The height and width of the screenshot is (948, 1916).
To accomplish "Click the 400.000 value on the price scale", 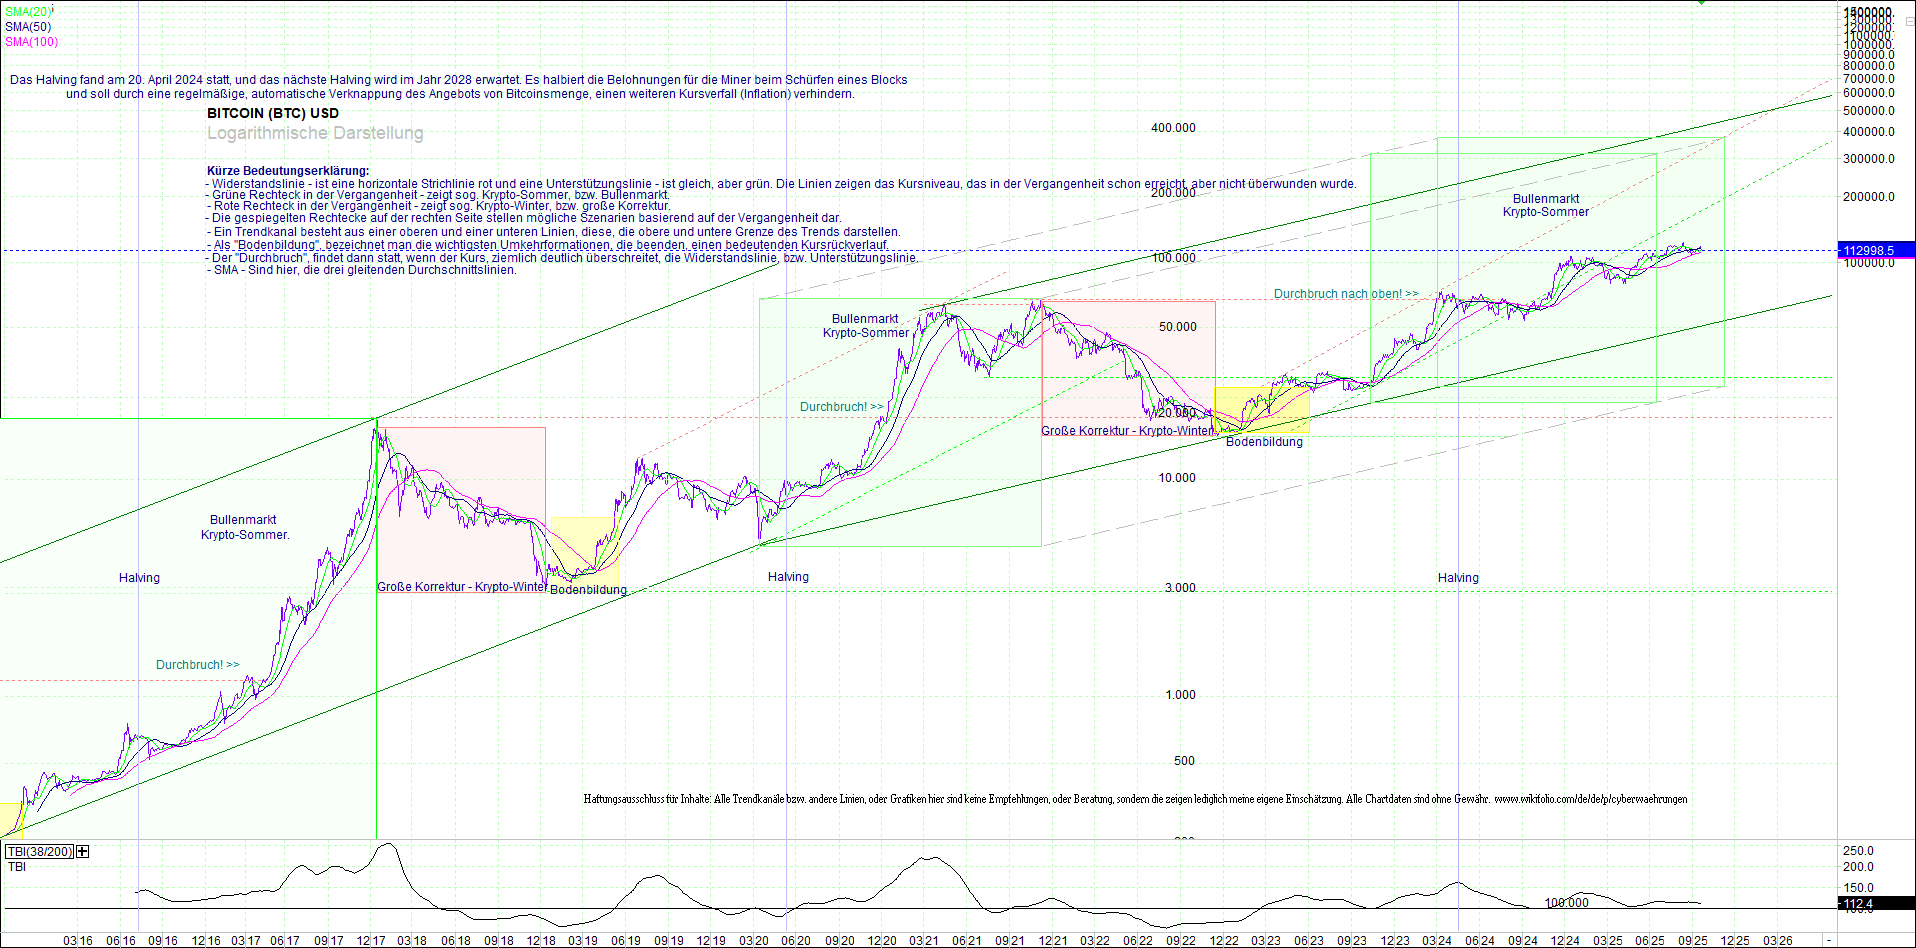I will (x=1175, y=128).
